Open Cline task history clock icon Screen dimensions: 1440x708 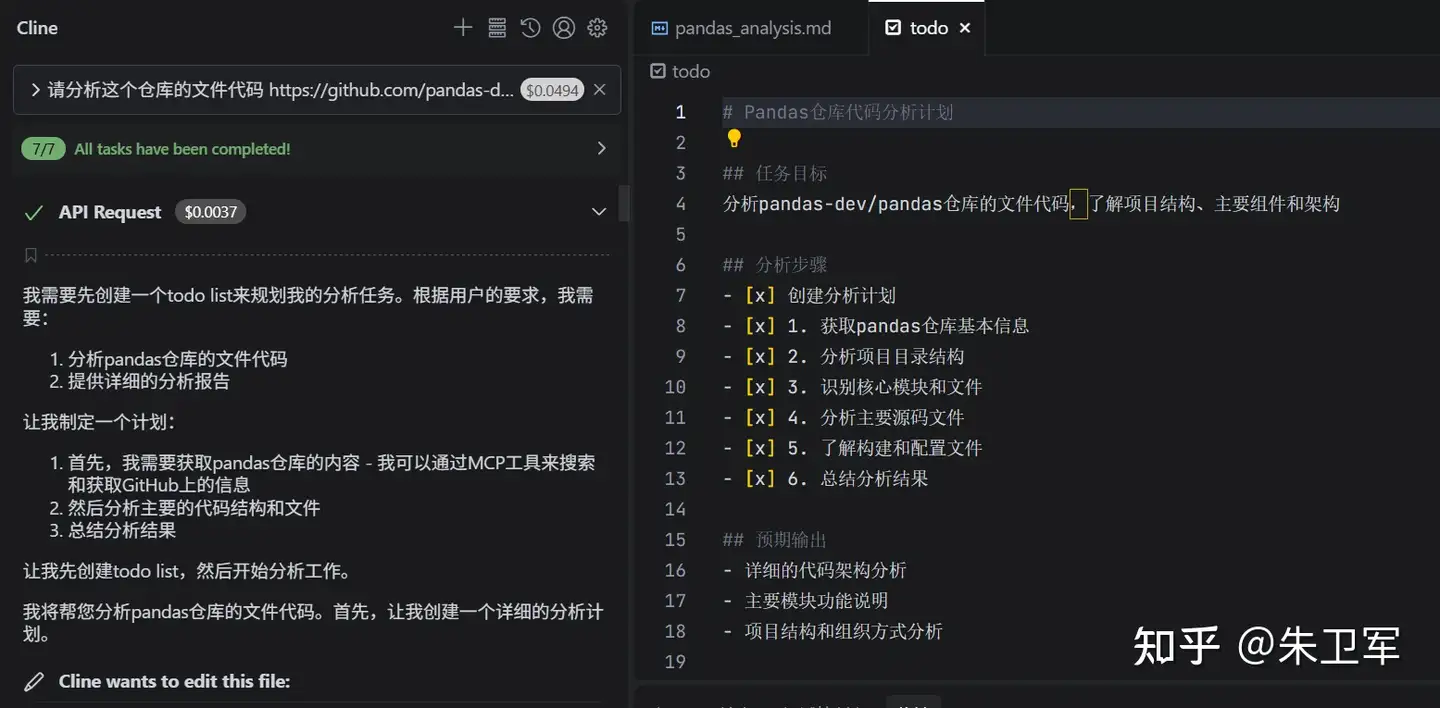coord(531,28)
